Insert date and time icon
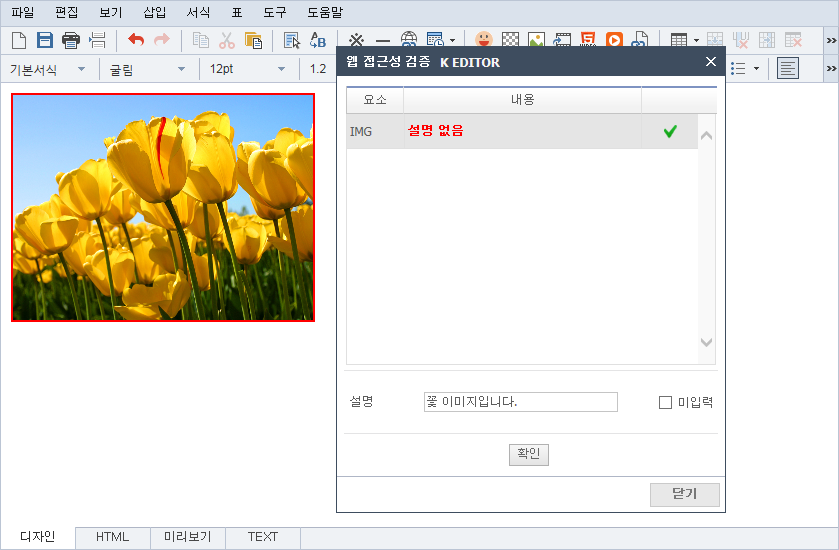This screenshot has height=550, width=839. pos(436,39)
